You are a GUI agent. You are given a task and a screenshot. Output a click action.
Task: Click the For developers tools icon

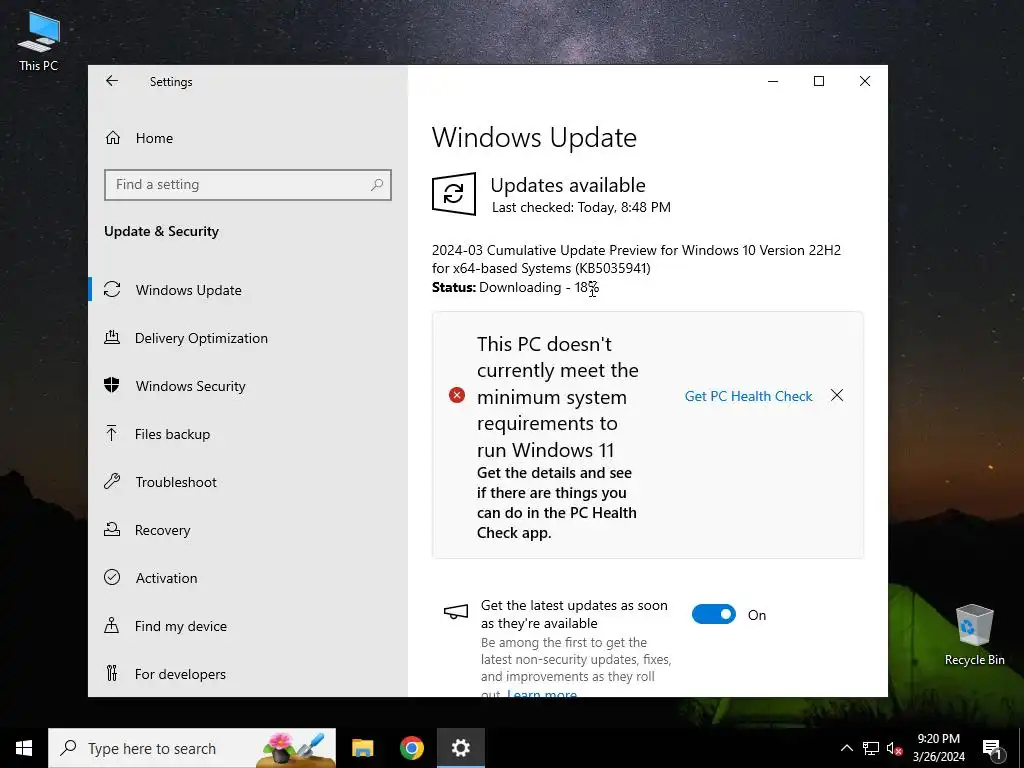click(112, 673)
